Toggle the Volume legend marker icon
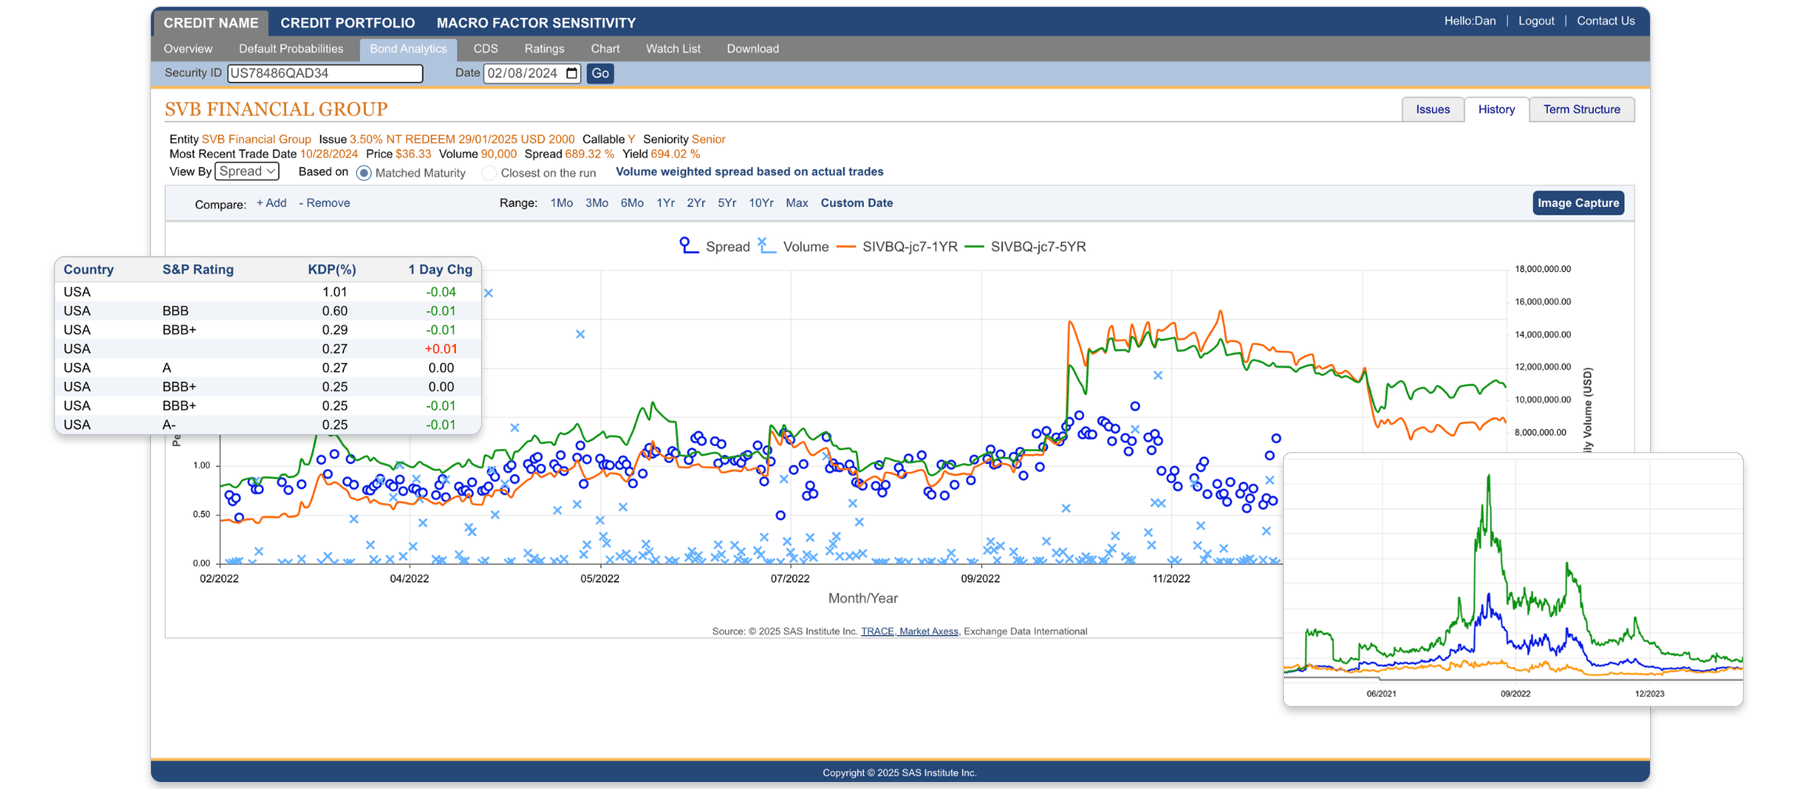 766,246
